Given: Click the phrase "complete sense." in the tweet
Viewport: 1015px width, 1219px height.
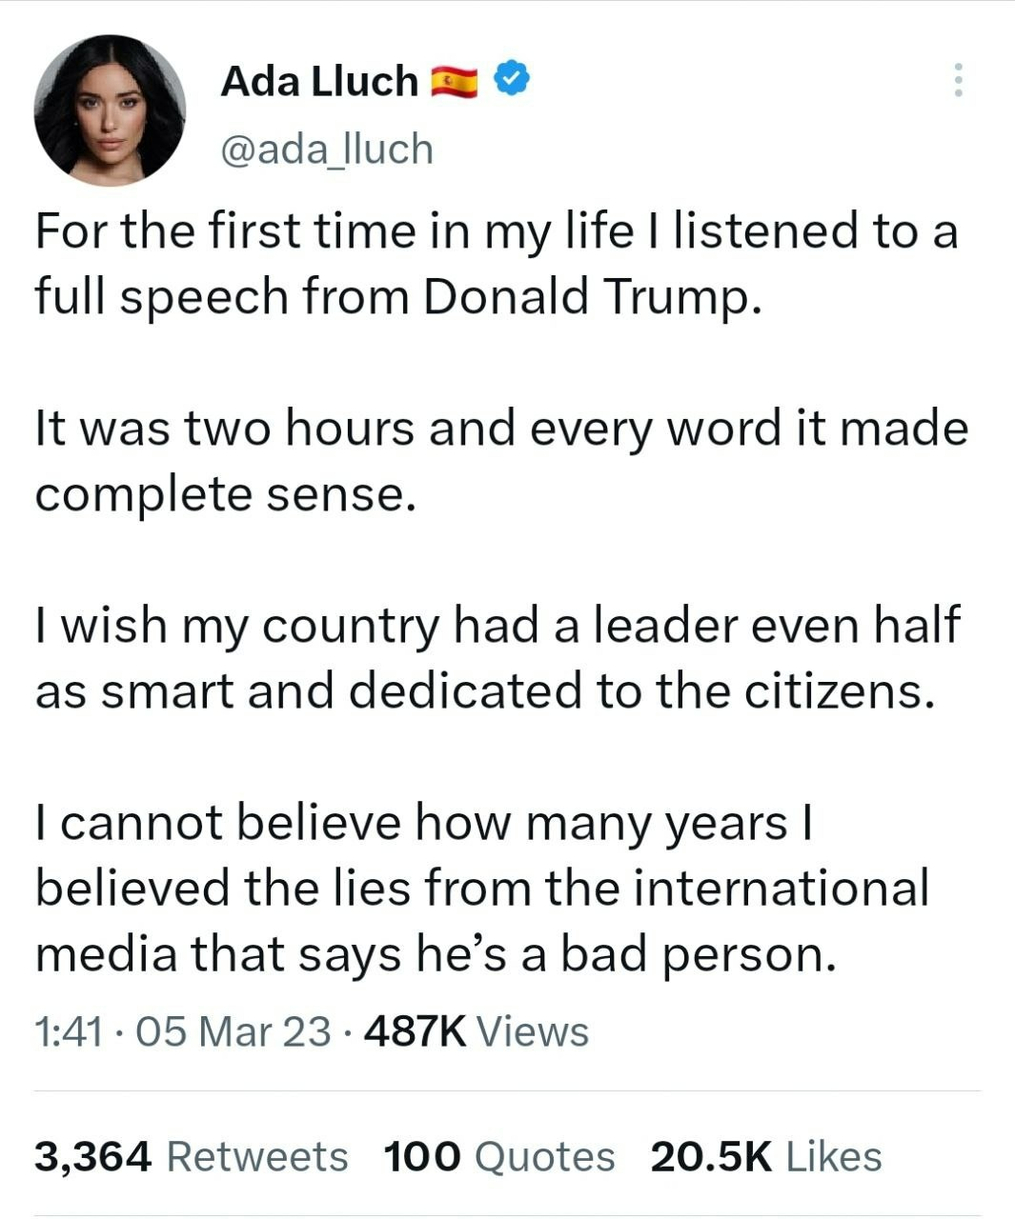Looking at the screenshot, I should pos(225,495).
